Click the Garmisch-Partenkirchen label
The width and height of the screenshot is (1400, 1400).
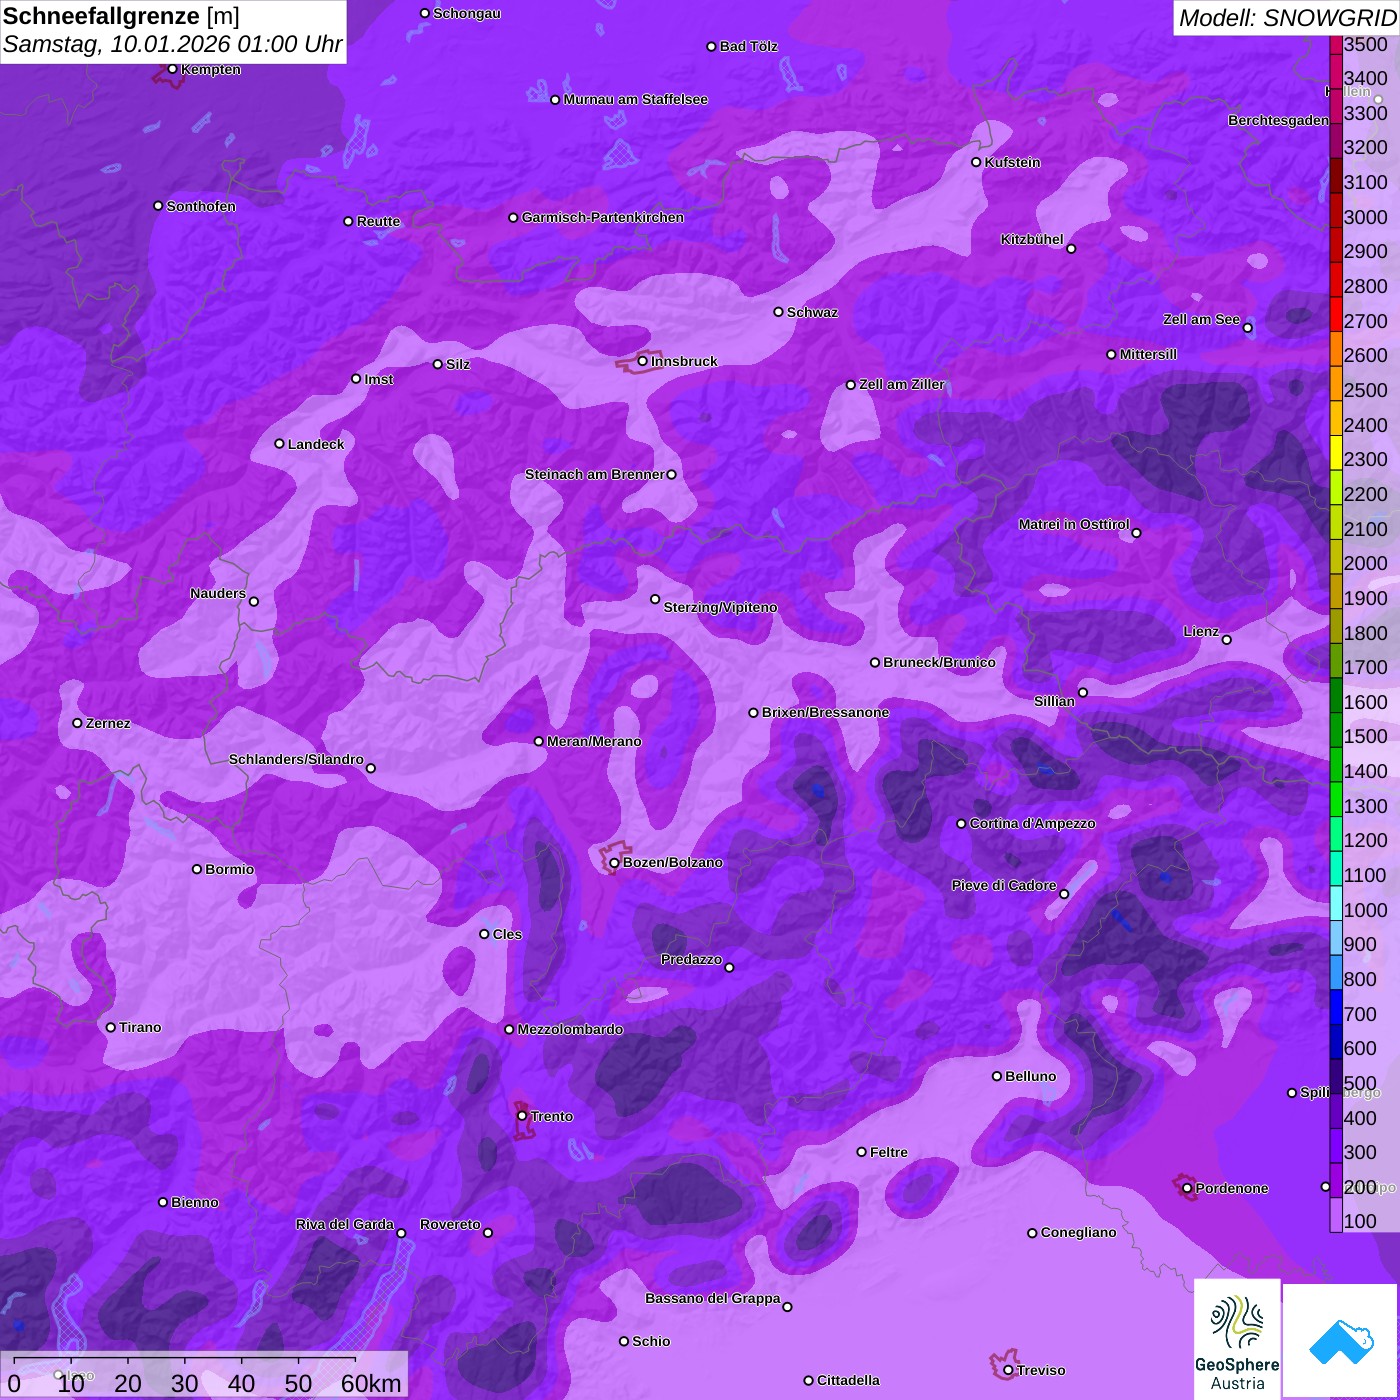point(603,217)
